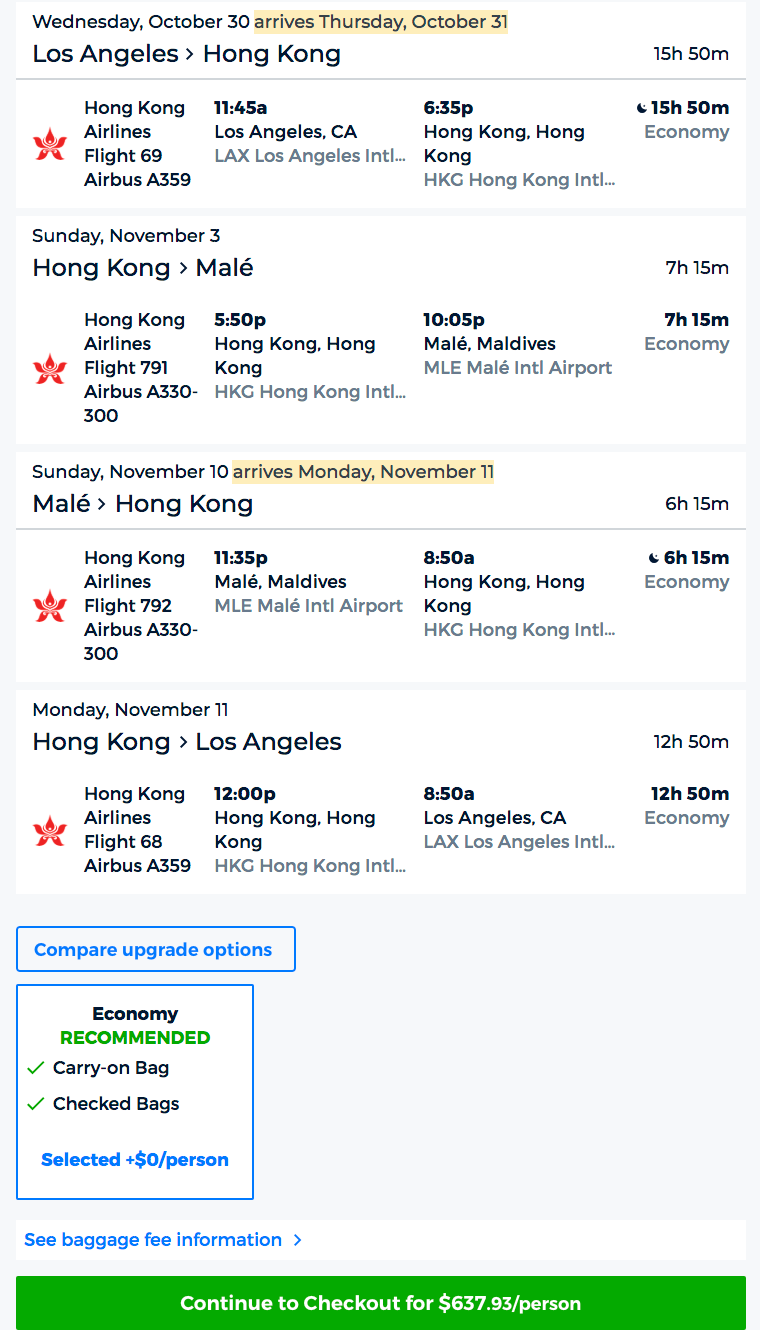Continue to Checkout for $637.93/person
This screenshot has height=1330, width=760.
(380, 1303)
